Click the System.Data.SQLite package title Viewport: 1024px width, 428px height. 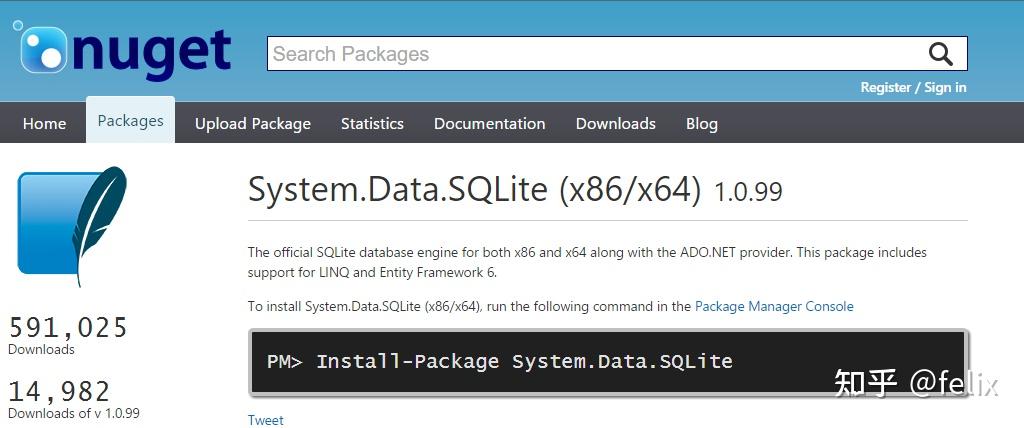click(474, 190)
